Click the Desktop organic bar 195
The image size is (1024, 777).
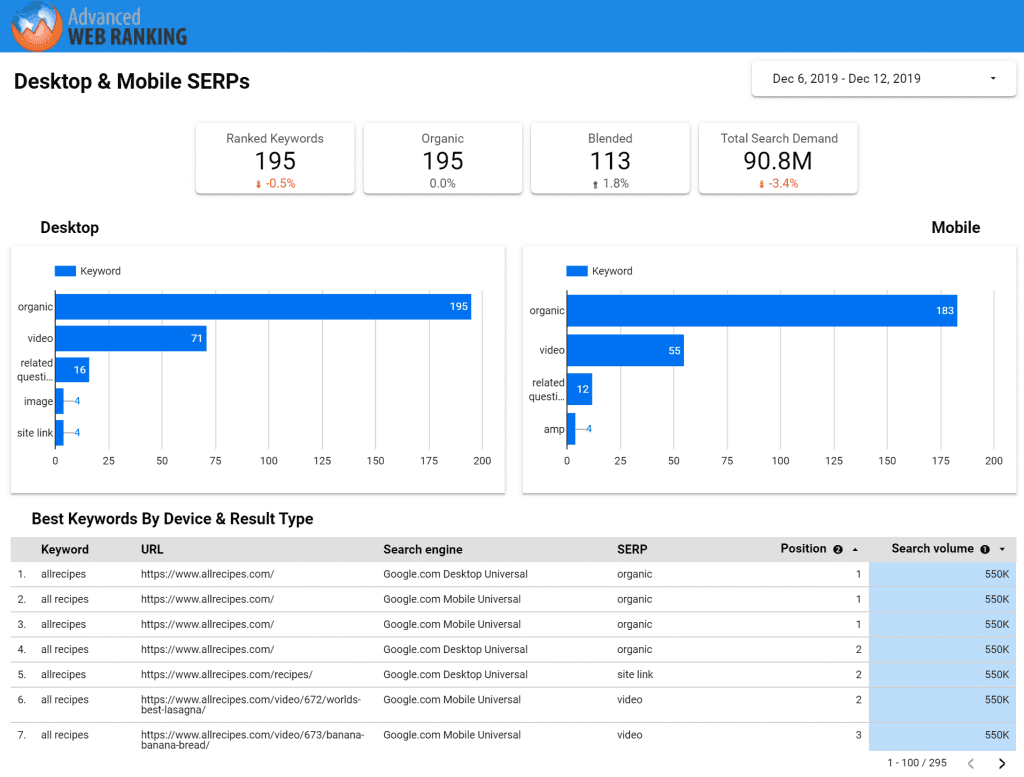(263, 307)
